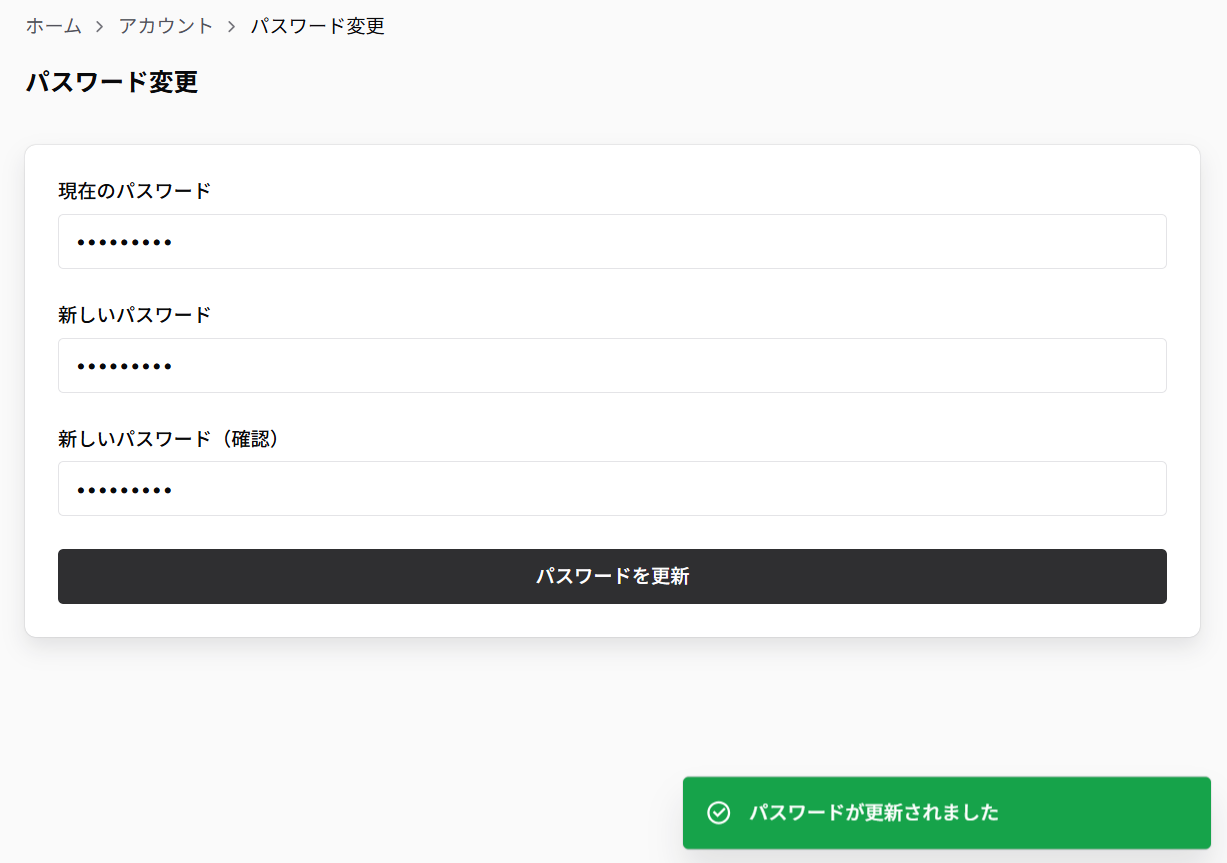Focus the 新しいパスワード（確認） input field
The width and height of the screenshot is (1227, 863).
[x=612, y=488]
